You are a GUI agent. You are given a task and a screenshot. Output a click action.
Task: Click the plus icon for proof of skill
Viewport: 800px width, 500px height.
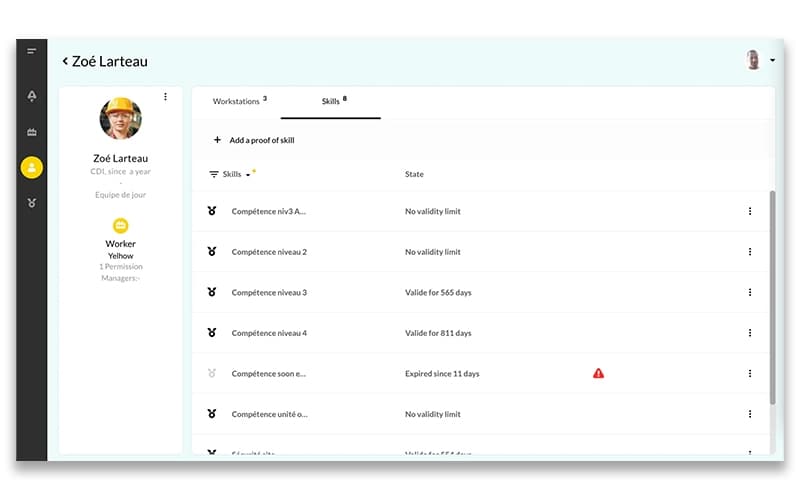(217, 140)
